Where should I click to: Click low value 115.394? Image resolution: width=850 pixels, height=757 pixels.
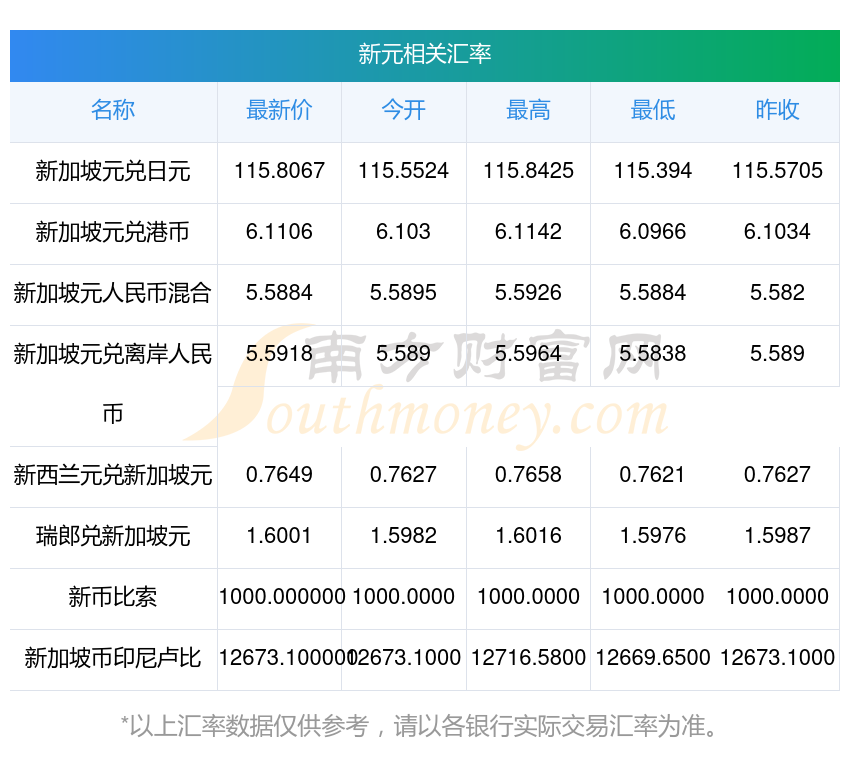(653, 171)
